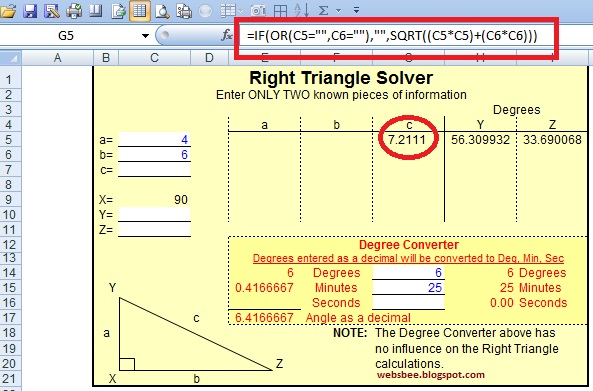
Task: Select column A header
Action: (x=57, y=58)
